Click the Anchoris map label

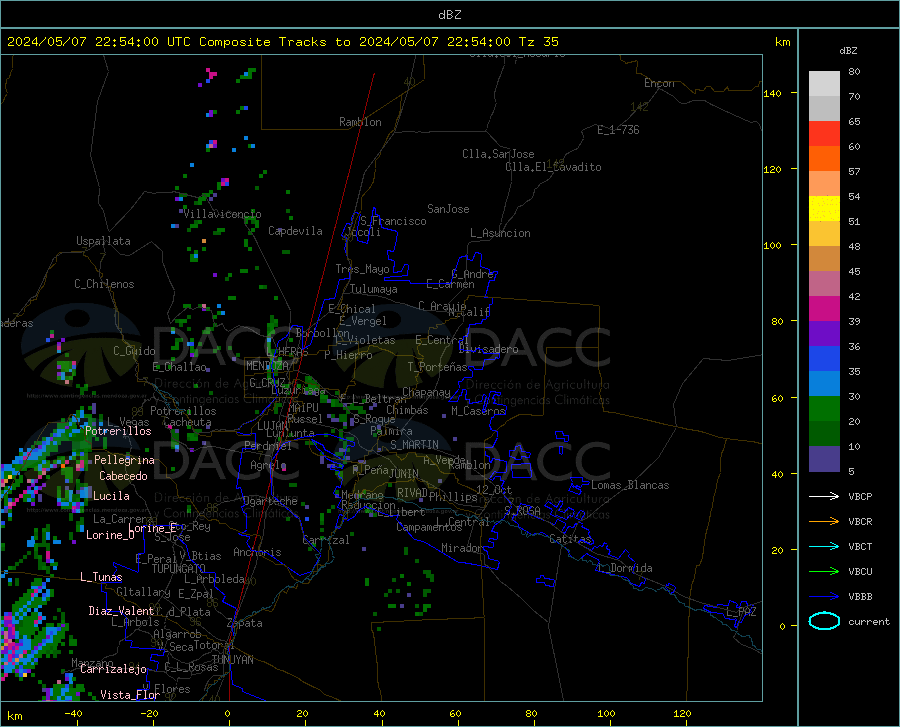(257, 552)
